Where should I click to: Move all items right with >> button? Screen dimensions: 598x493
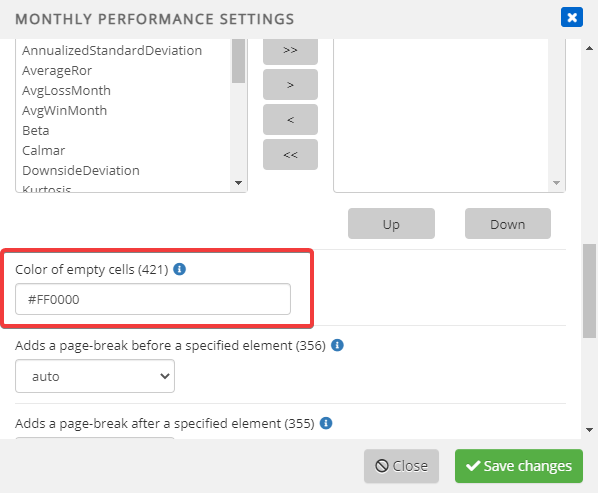tap(290, 50)
